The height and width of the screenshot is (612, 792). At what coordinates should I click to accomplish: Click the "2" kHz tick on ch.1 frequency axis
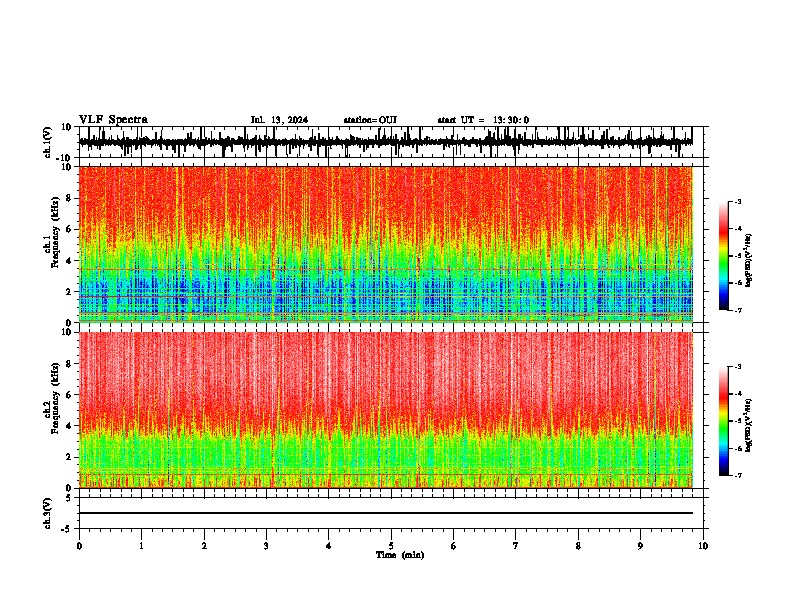[x=69, y=292]
